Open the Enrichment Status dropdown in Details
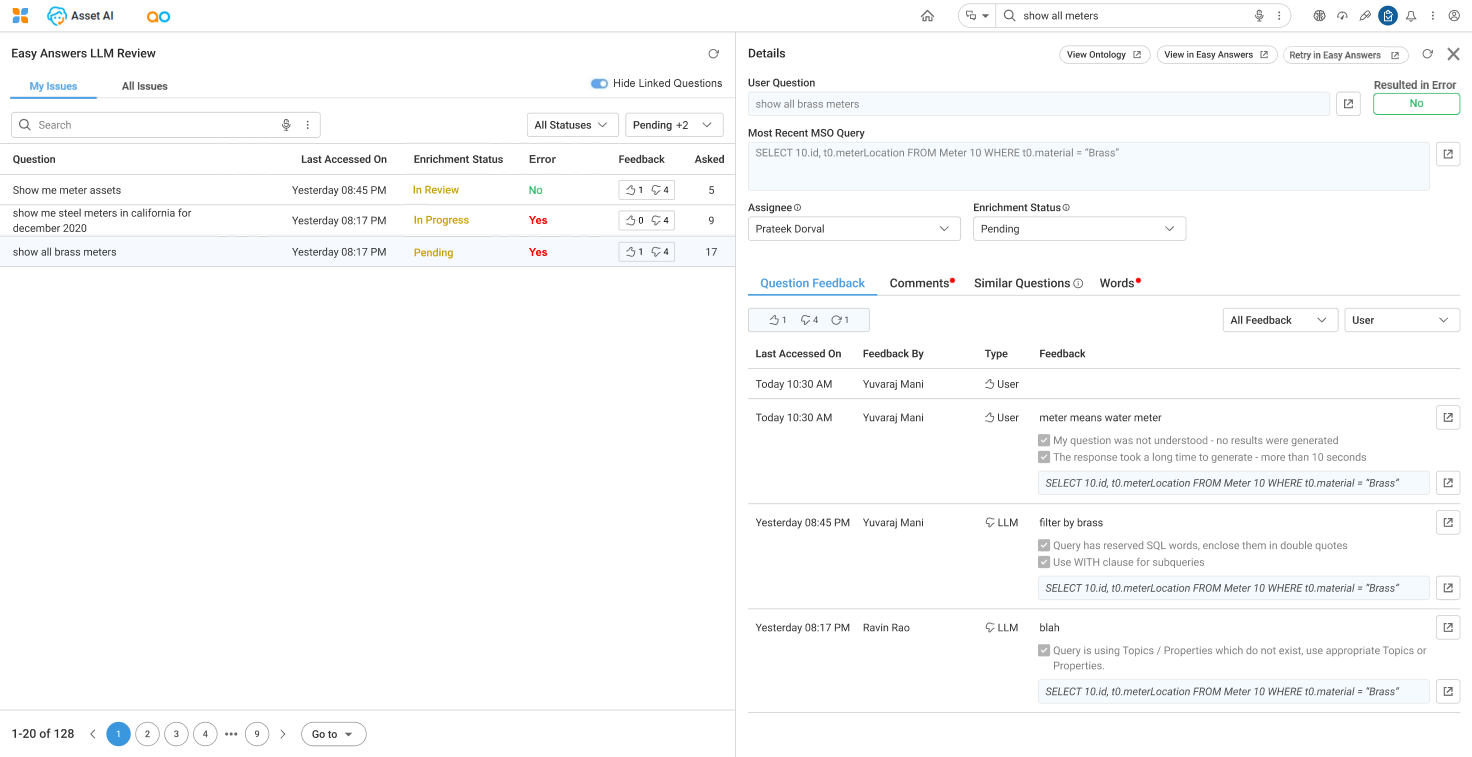 [1079, 229]
